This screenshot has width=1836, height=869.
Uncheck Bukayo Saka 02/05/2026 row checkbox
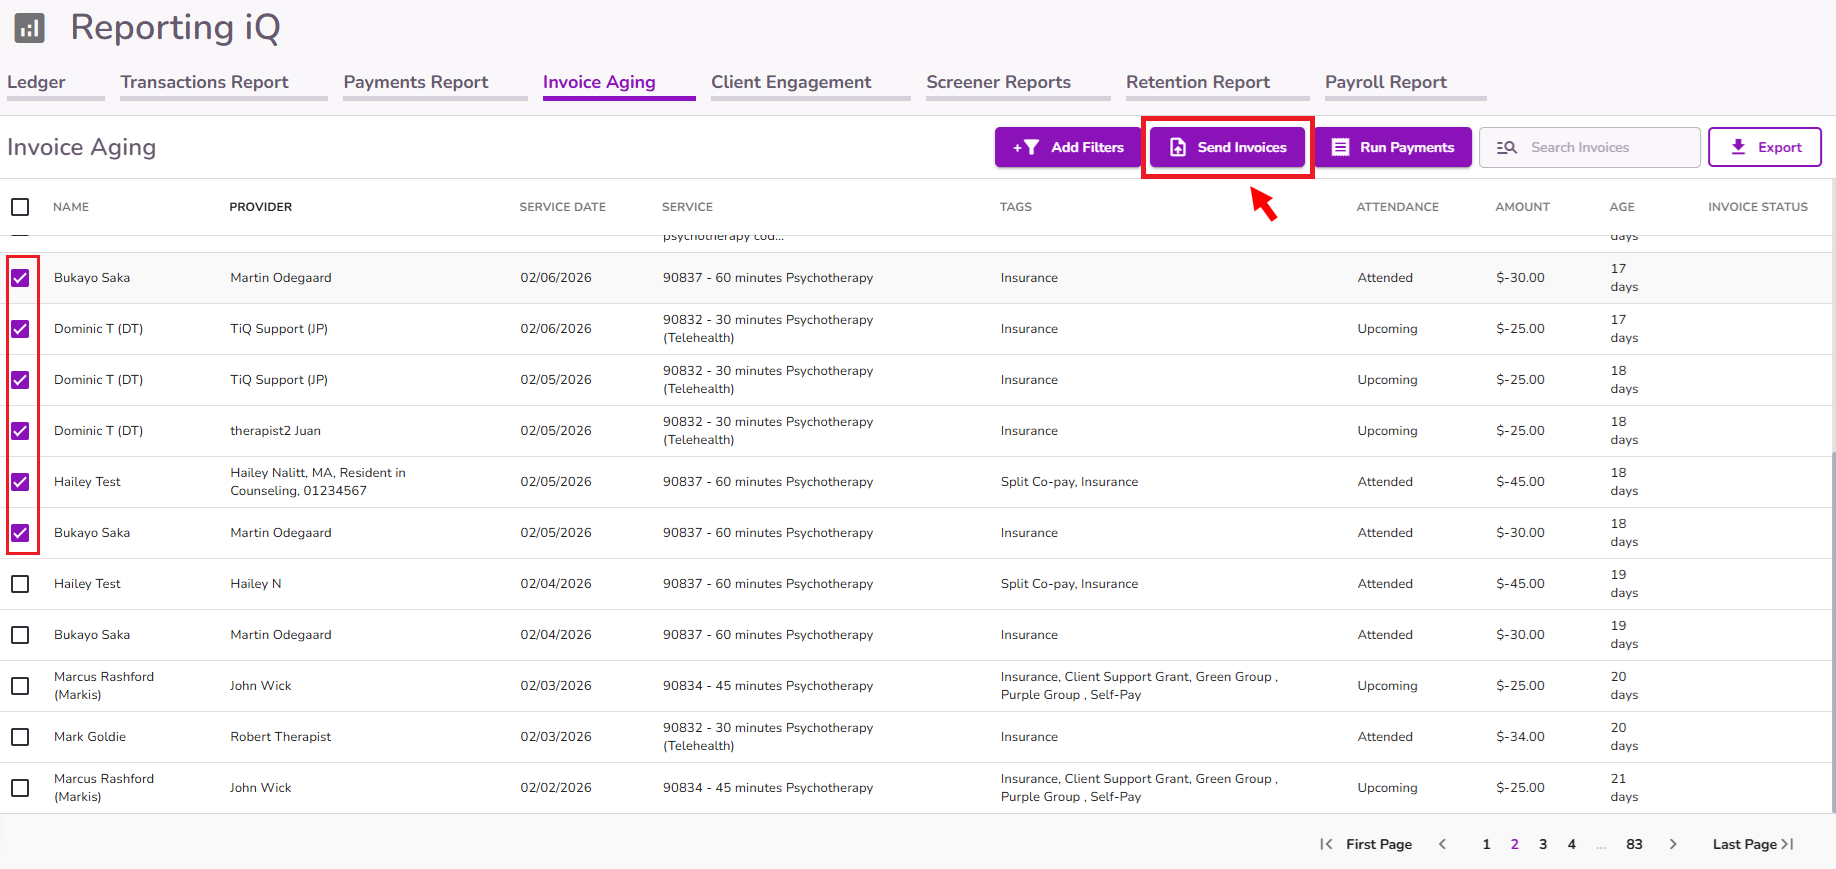point(20,533)
